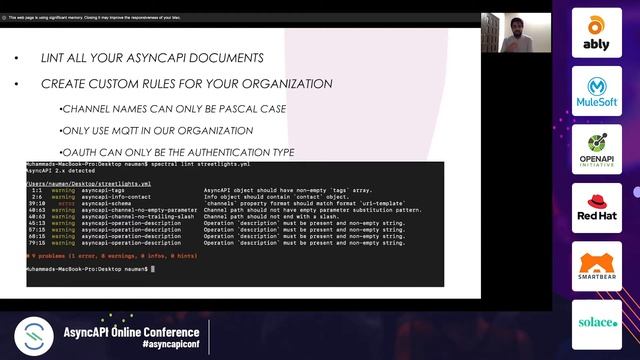This screenshot has height=360, width=640.
Task: Click the 'AsyncAPI Online Conference' title
Action: [131, 332]
